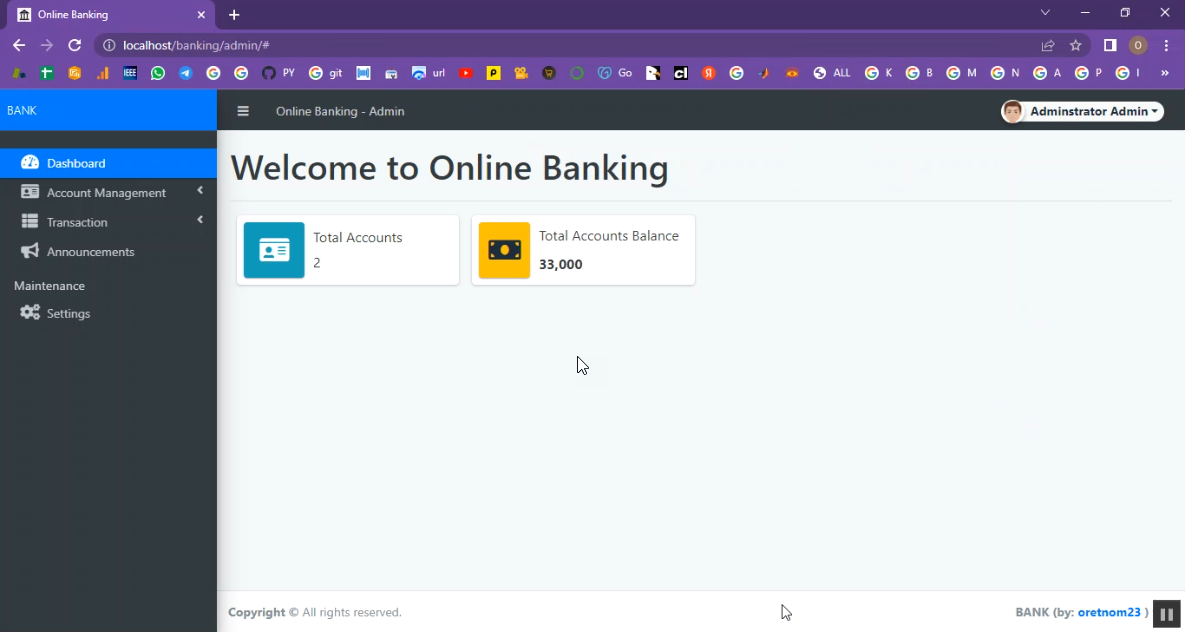Open the IEEE bookmark
The height and width of the screenshot is (632, 1185).
[130, 73]
